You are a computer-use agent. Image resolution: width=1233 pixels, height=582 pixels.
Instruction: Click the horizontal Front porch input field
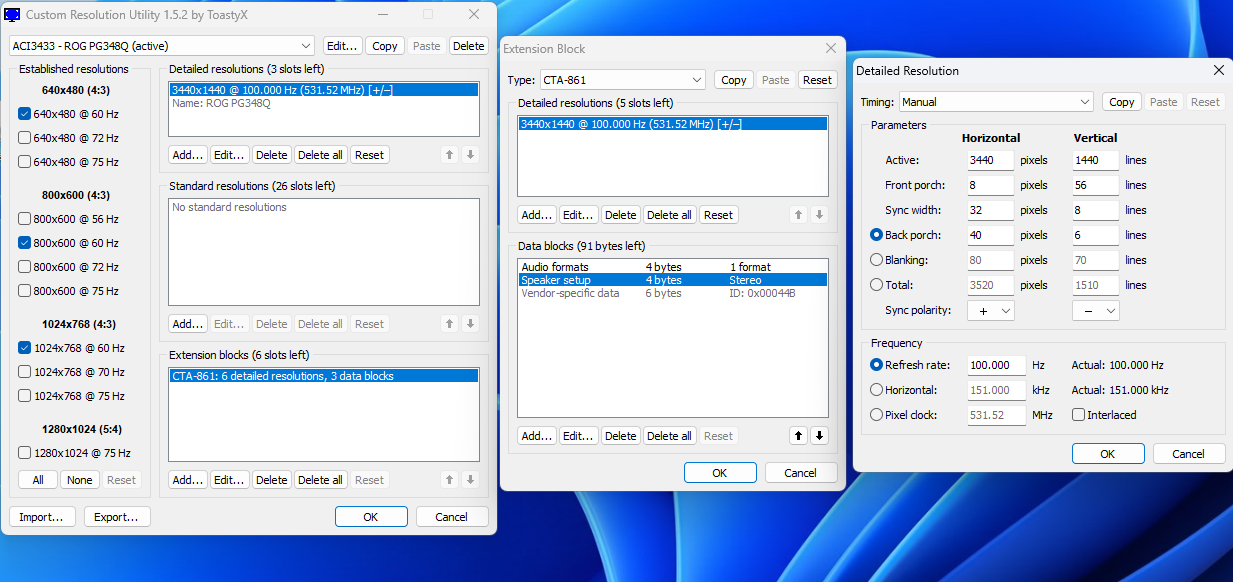(x=990, y=185)
